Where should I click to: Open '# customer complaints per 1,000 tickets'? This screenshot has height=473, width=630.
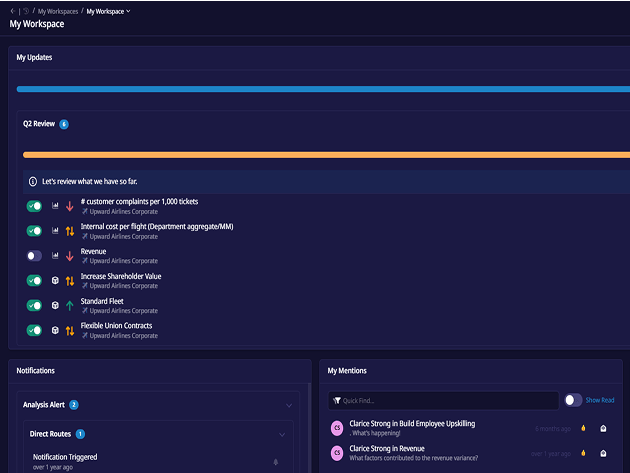[x=139, y=201]
